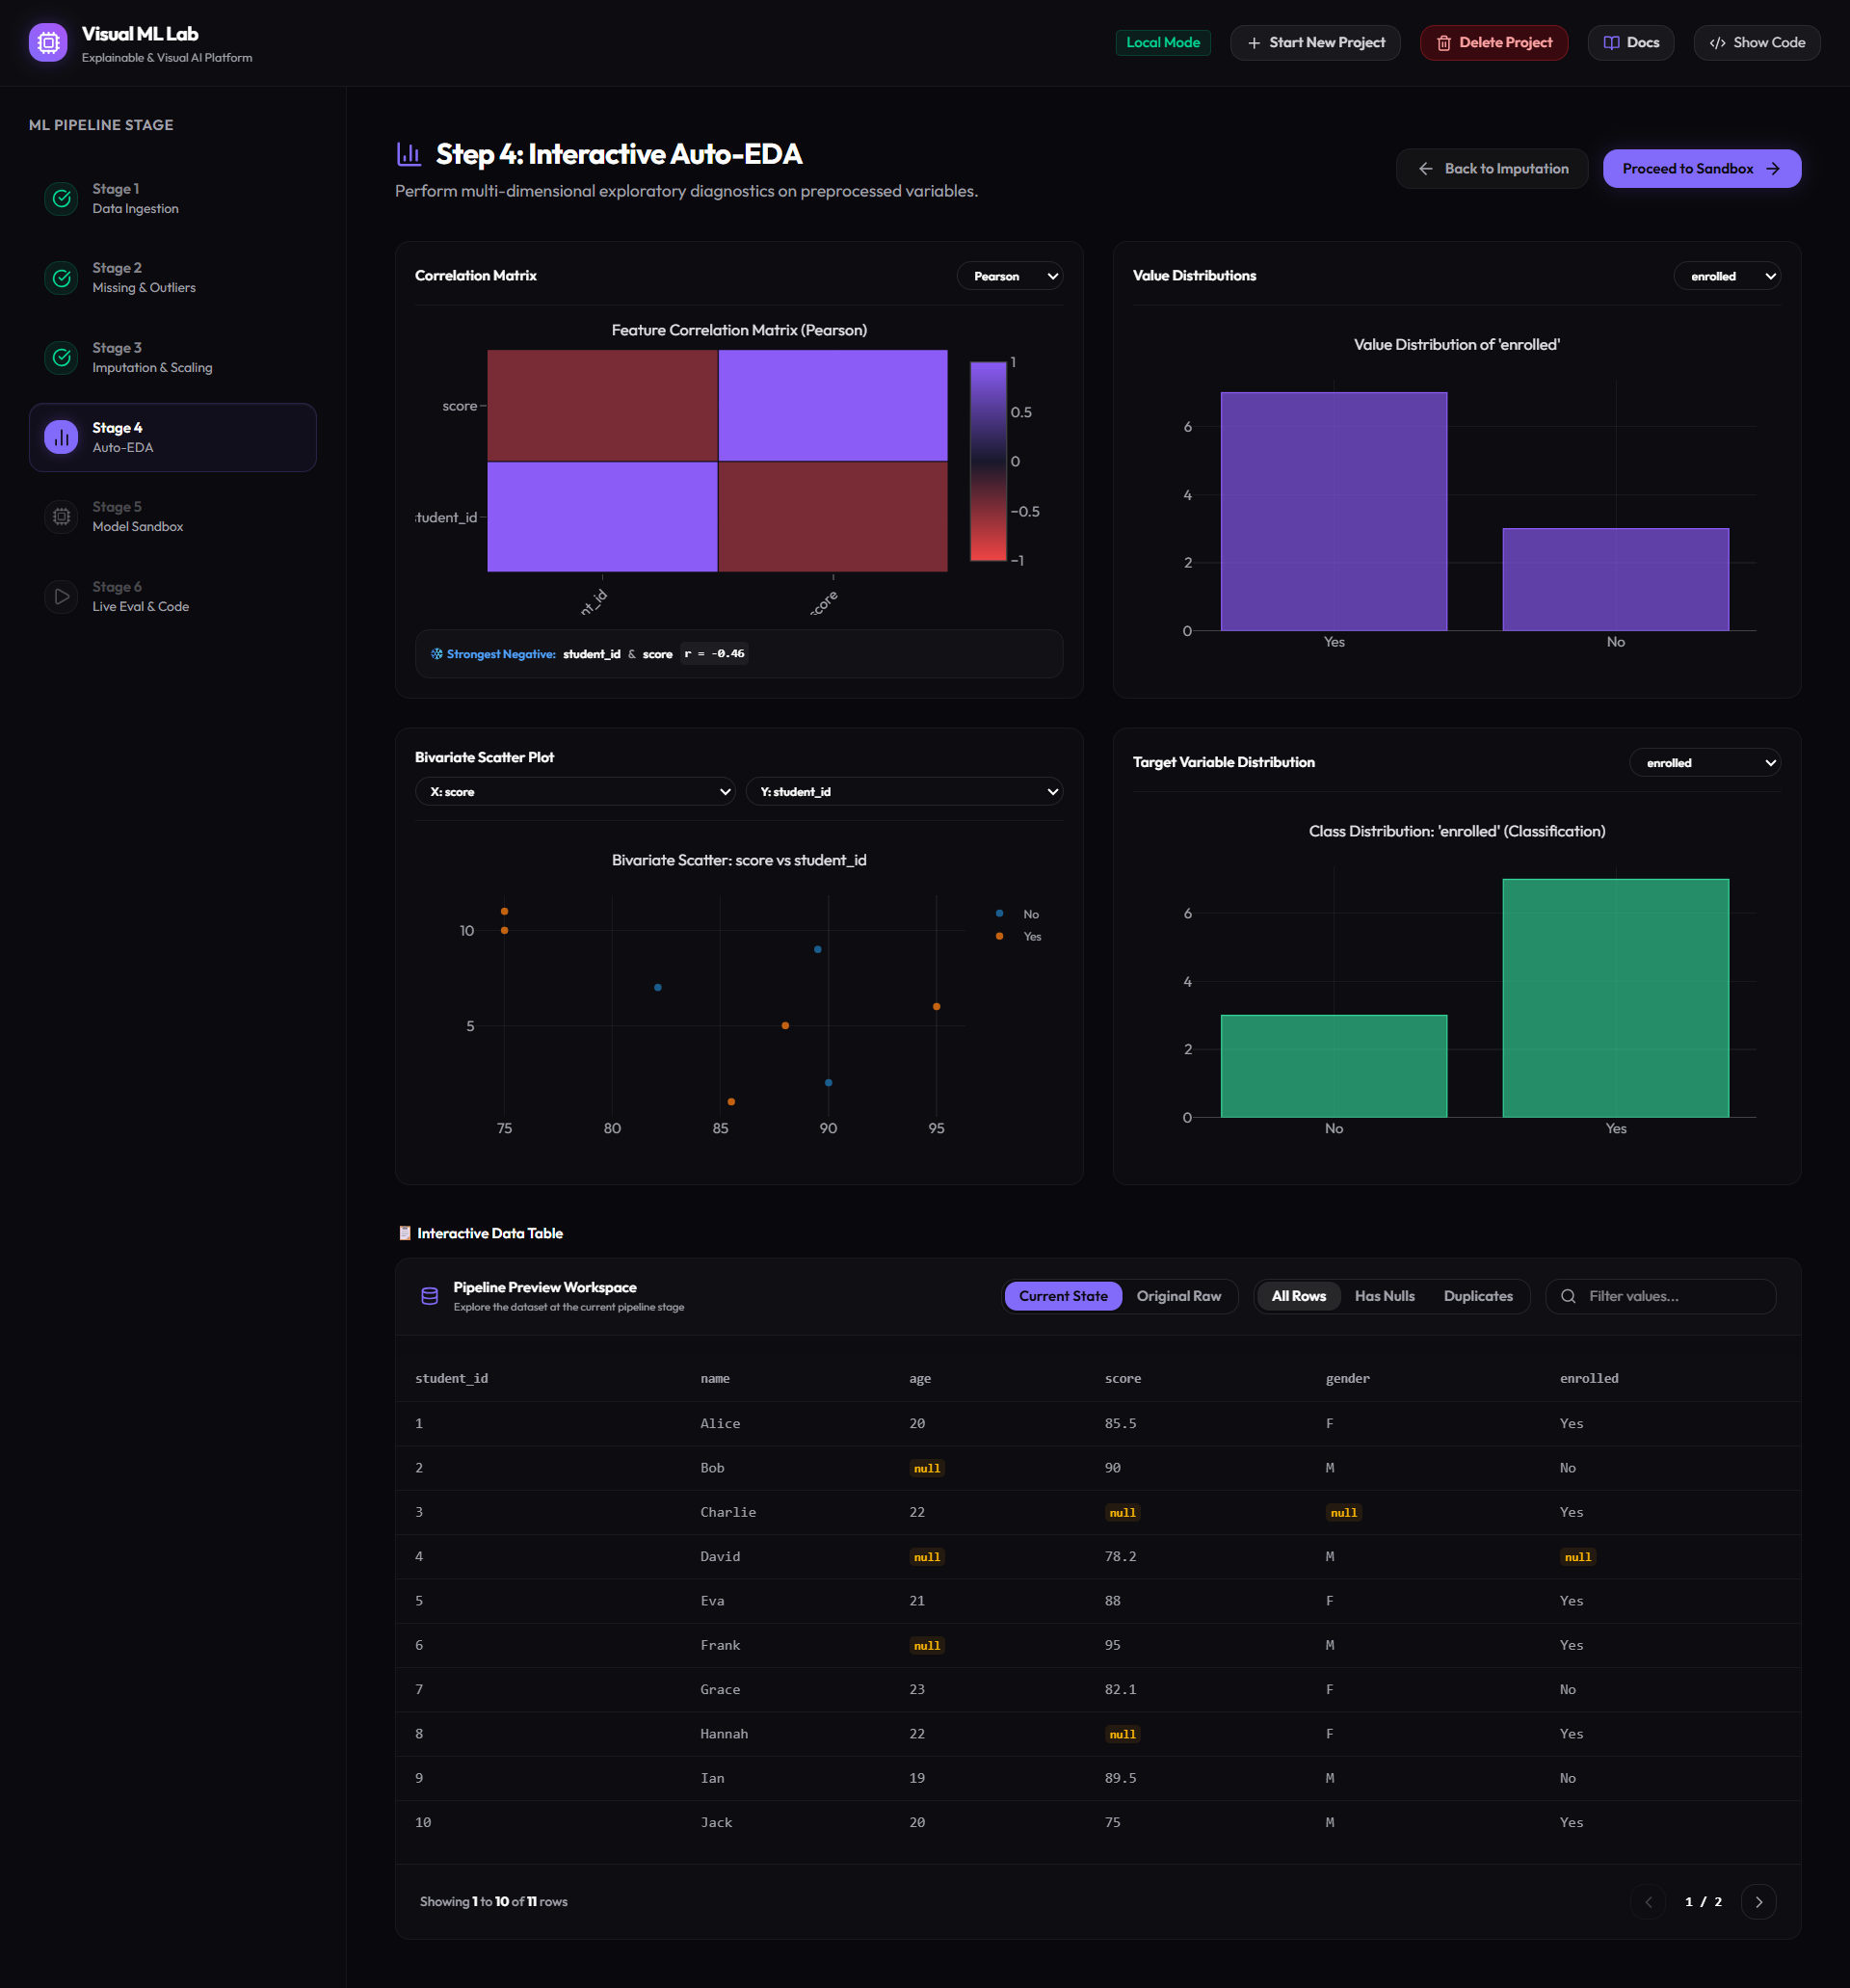The height and width of the screenshot is (1988, 1850).
Task: Click the Stage 3 Imputation & Scaling check icon
Action: [62, 358]
